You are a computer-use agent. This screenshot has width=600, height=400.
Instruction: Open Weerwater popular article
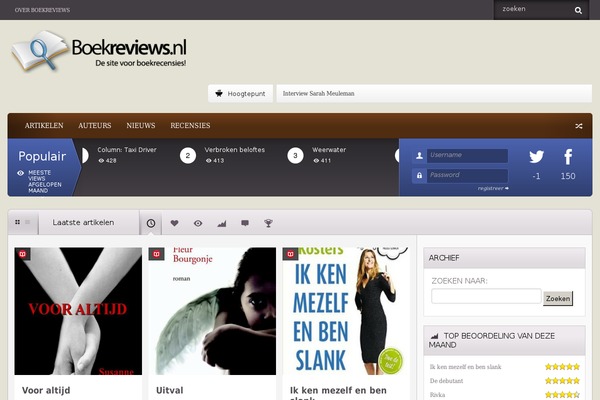(x=329, y=150)
